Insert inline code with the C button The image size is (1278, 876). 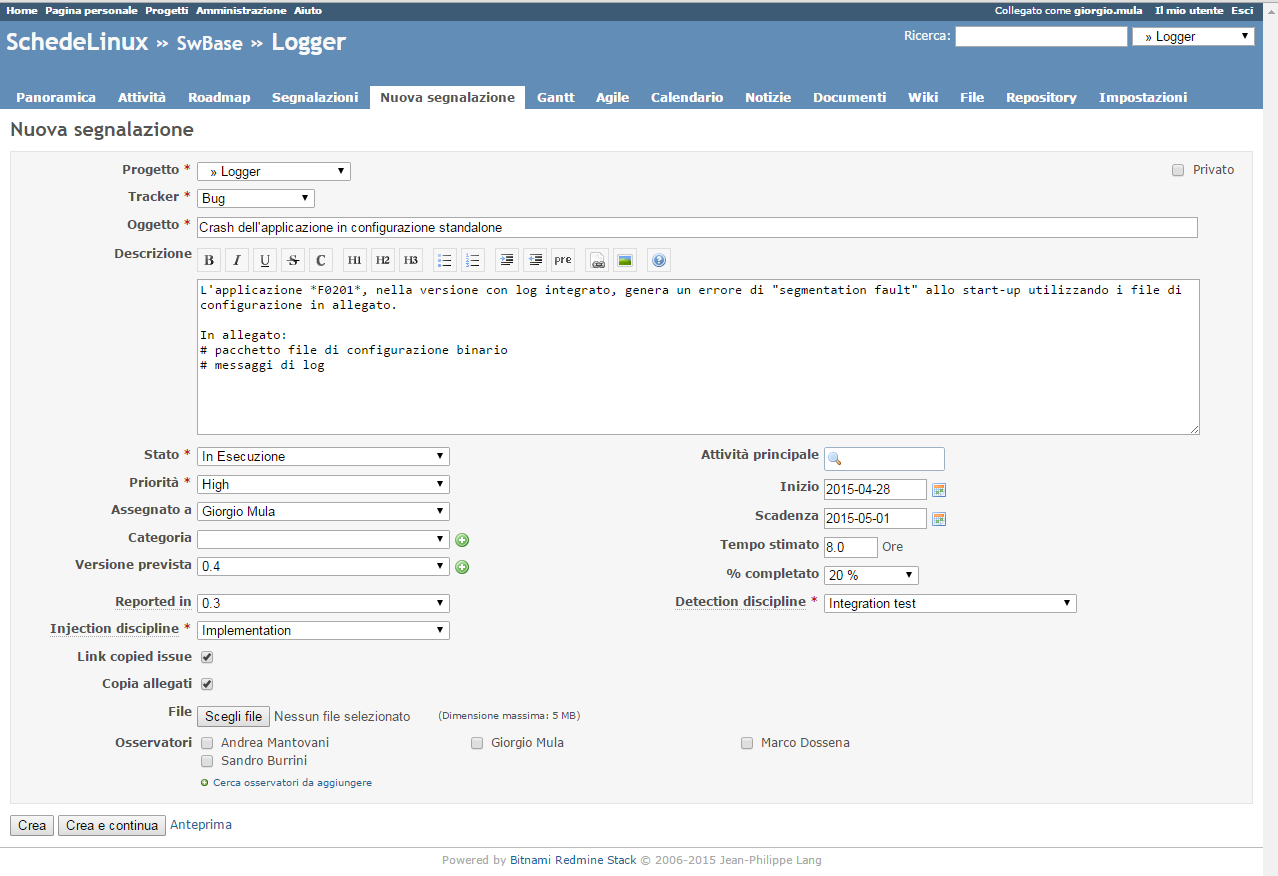(321, 260)
